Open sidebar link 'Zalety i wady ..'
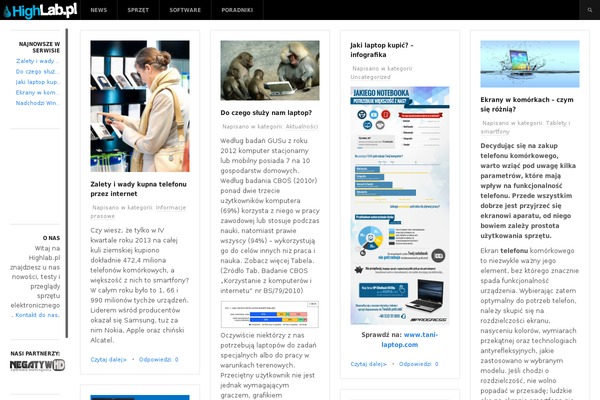Viewport: 600px width, 400px height. tap(38, 61)
